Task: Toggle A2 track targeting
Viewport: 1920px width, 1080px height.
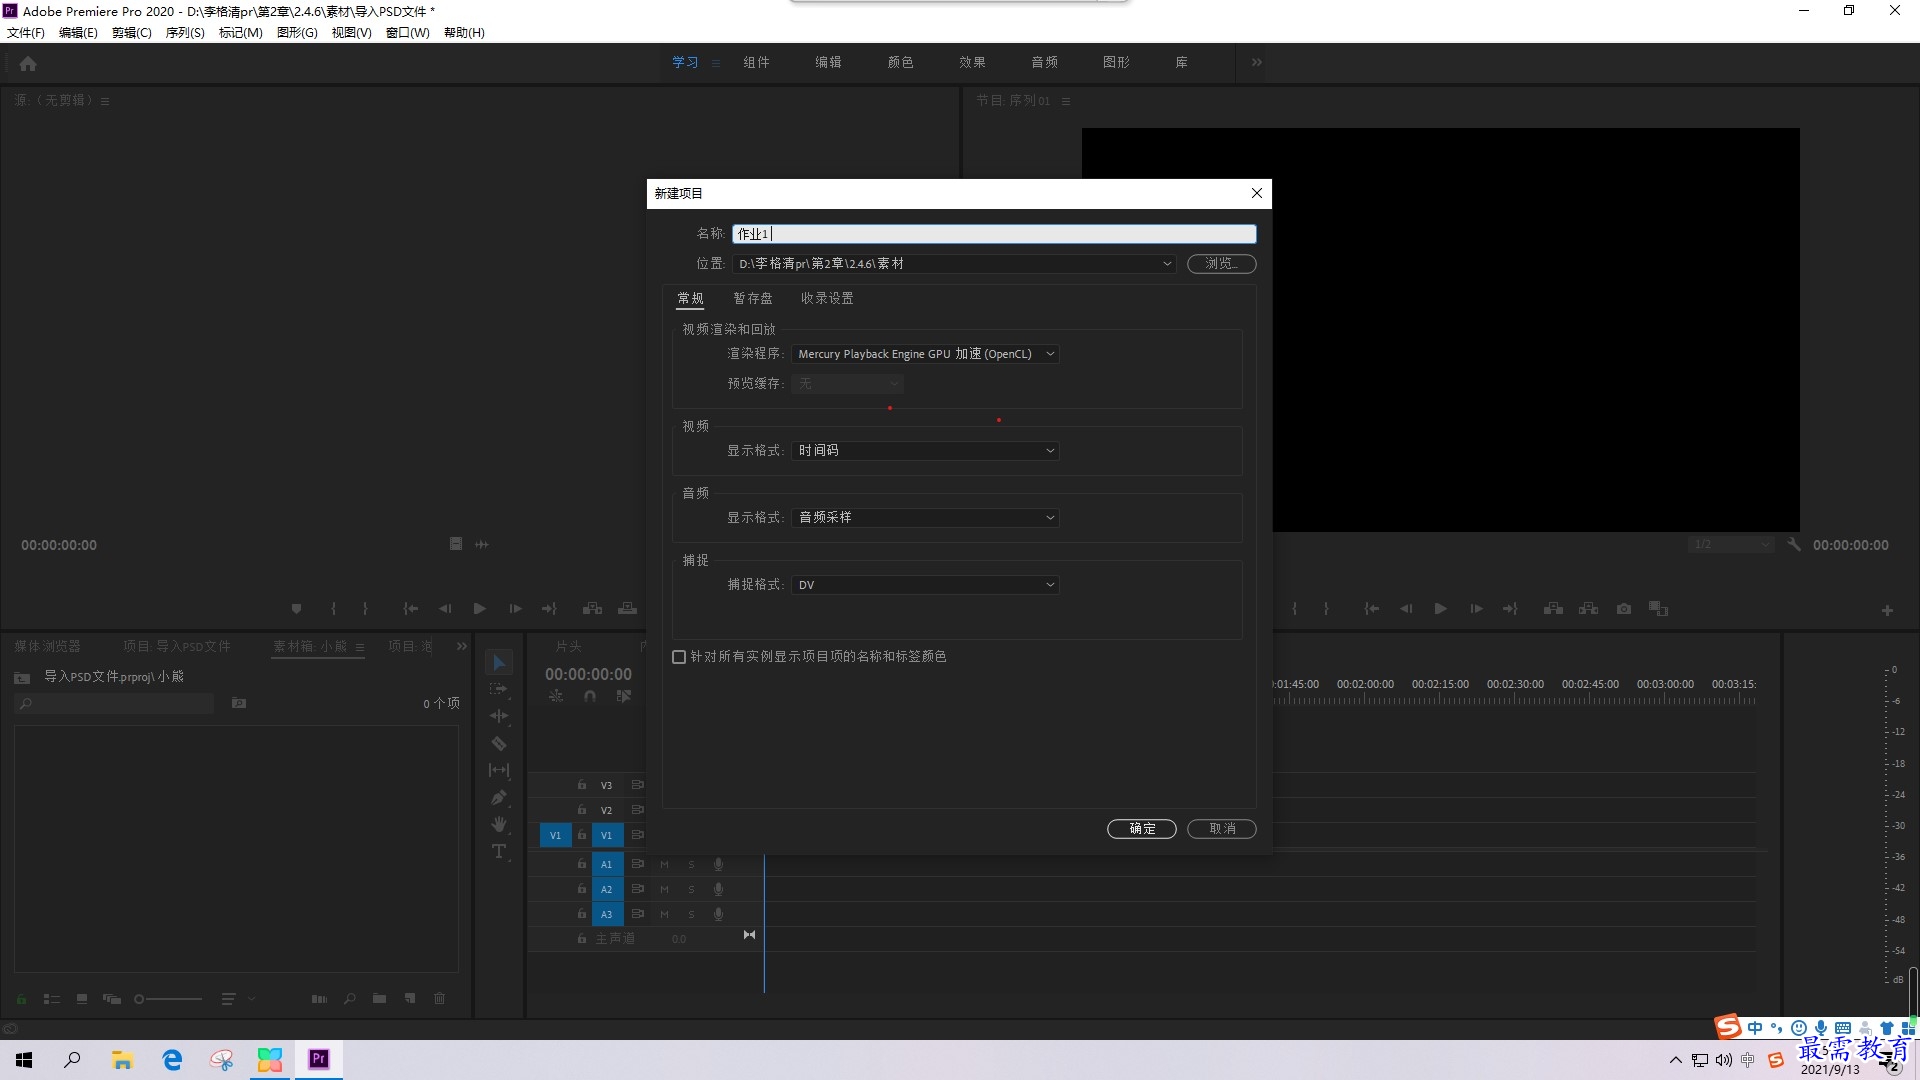Action: coord(606,889)
